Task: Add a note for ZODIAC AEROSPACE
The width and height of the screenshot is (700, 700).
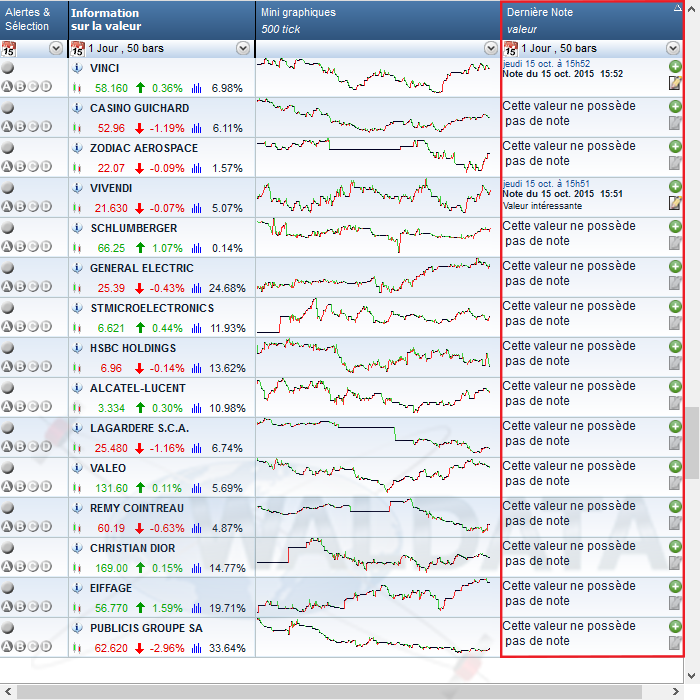Action: pyautogui.click(x=675, y=146)
